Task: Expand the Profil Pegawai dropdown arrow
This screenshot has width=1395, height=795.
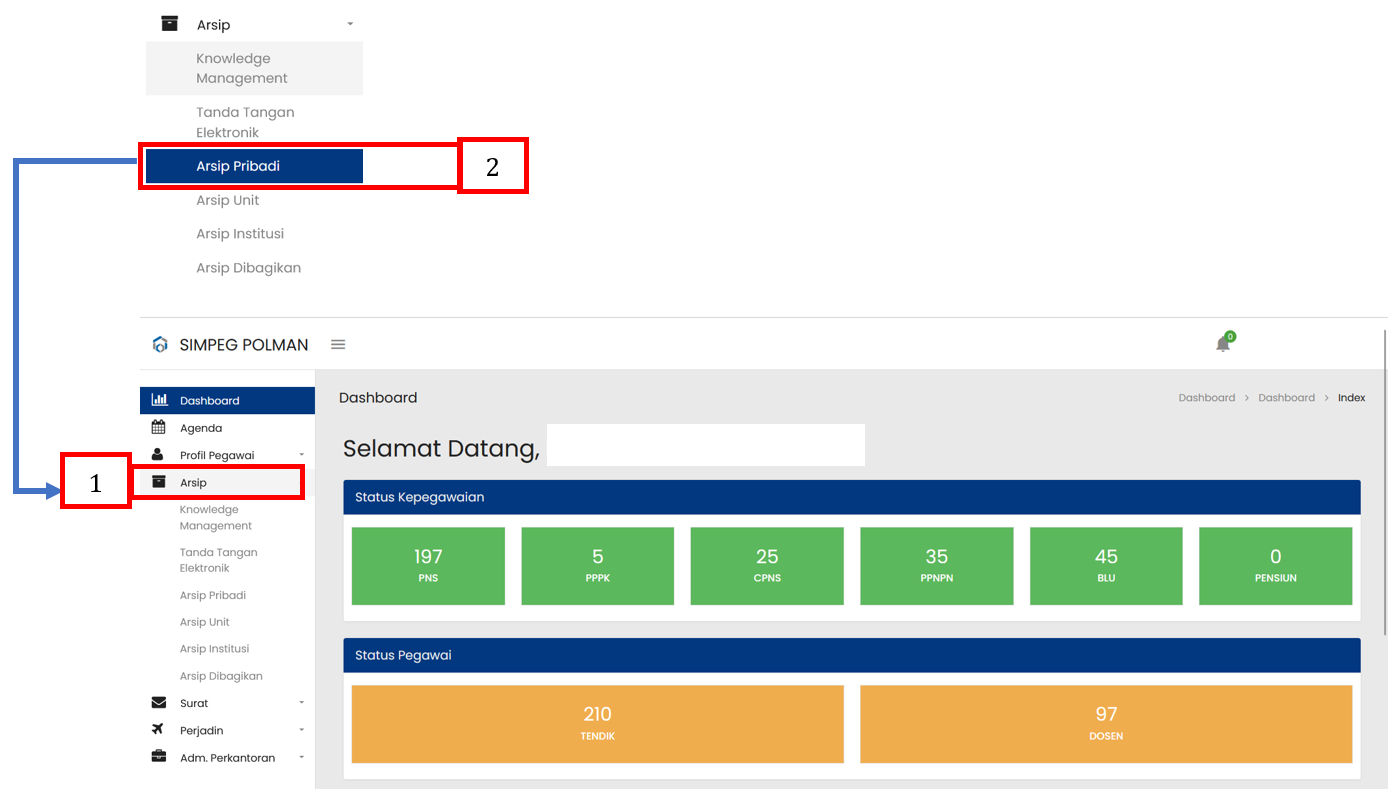Action: coord(302,456)
